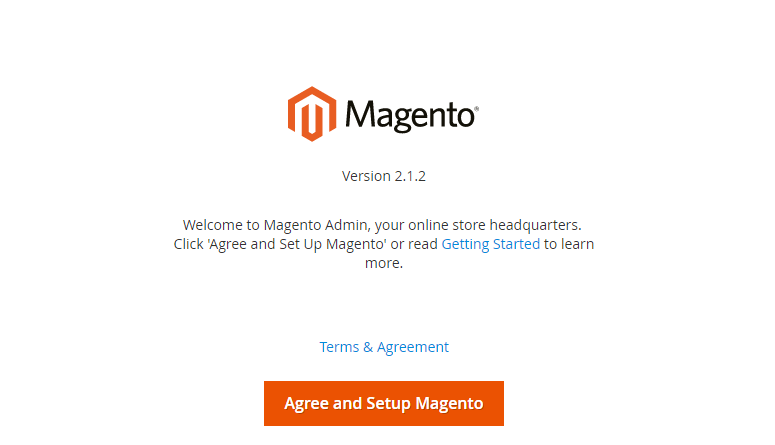Click the registered trademark symbol beside Magento
The image size is (775, 445).
pyautogui.click(x=476, y=107)
